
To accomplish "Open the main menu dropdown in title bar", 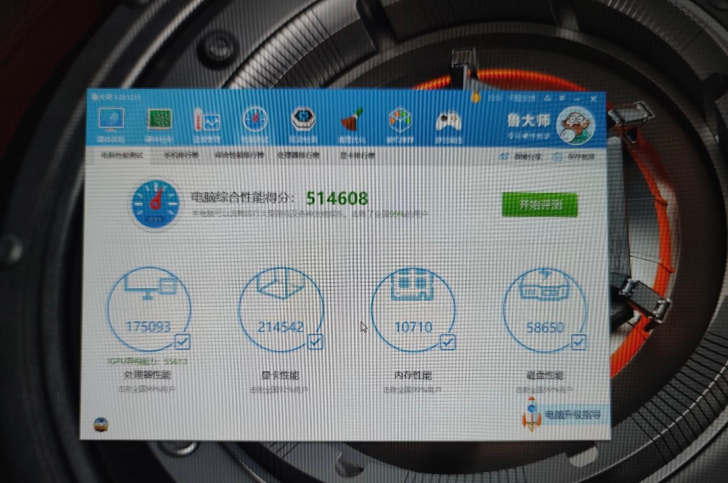I will [562, 98].
